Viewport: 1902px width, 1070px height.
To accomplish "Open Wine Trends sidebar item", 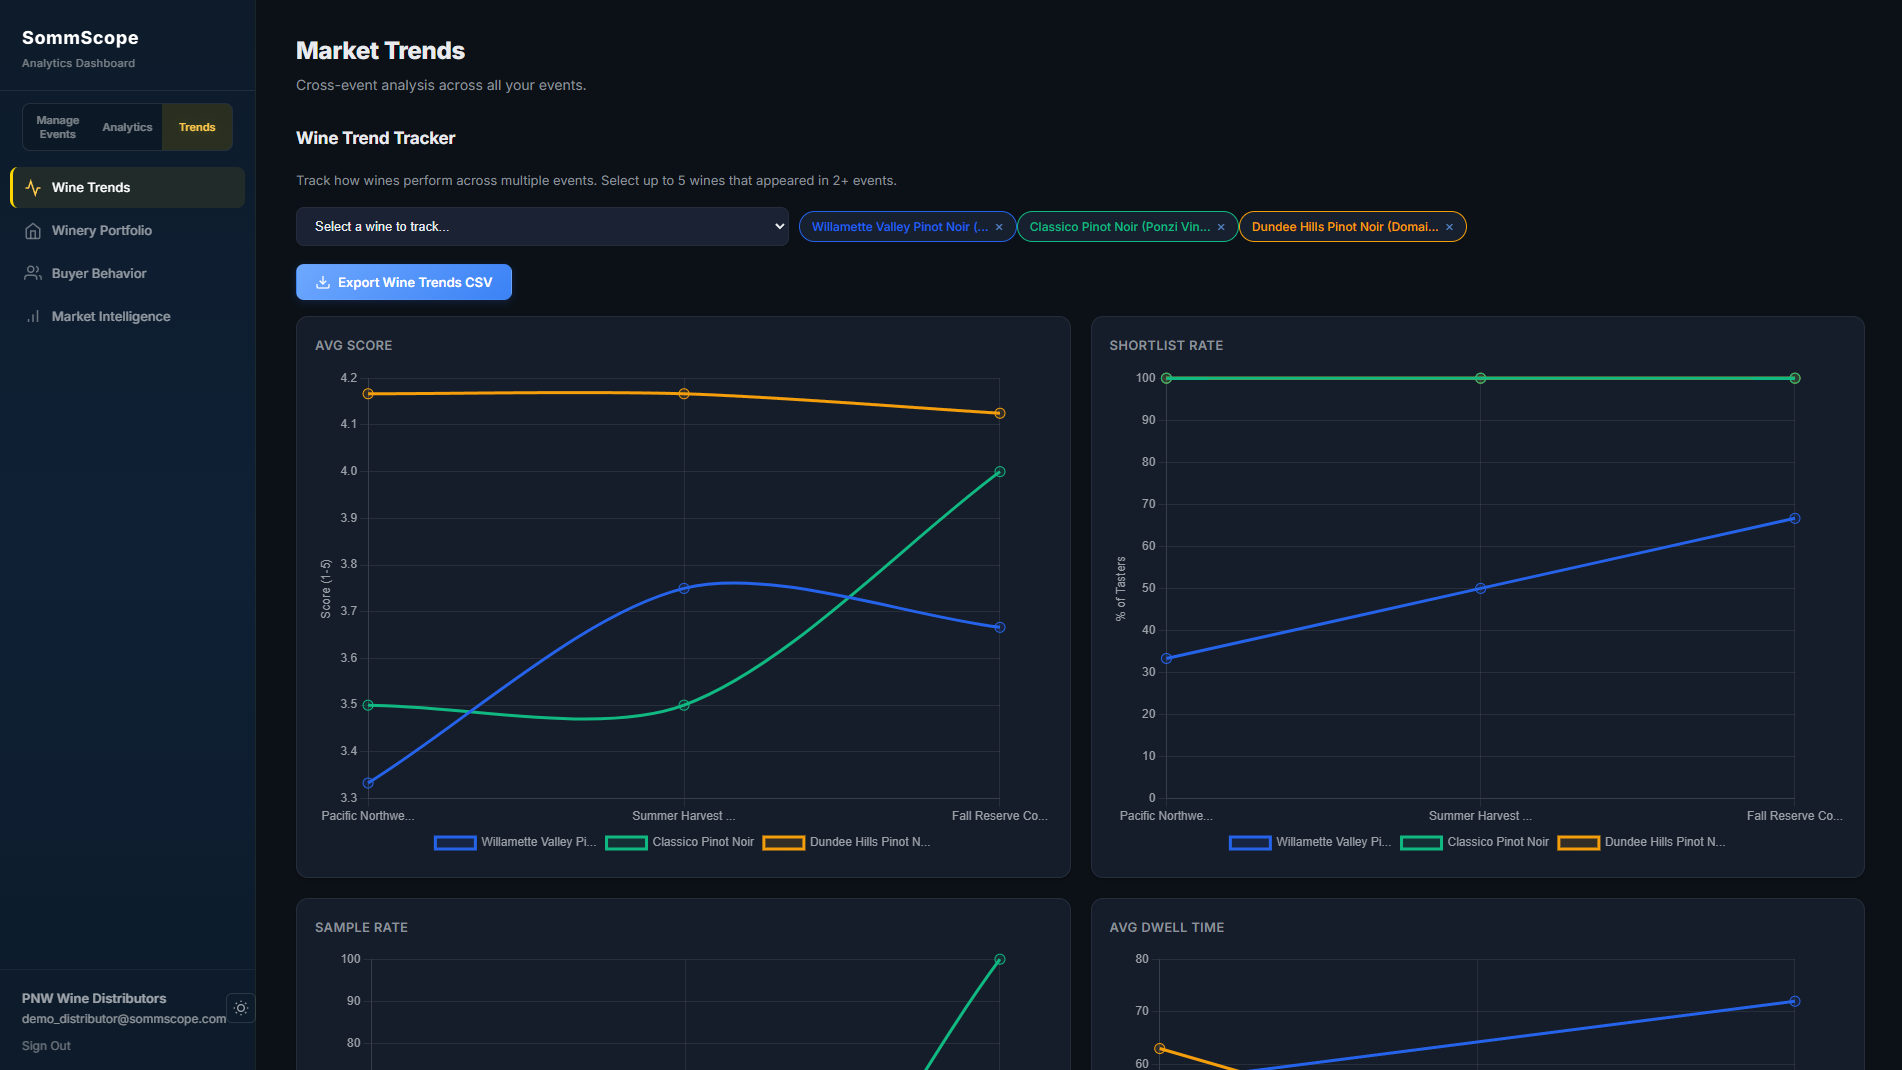I will point(127,188).
